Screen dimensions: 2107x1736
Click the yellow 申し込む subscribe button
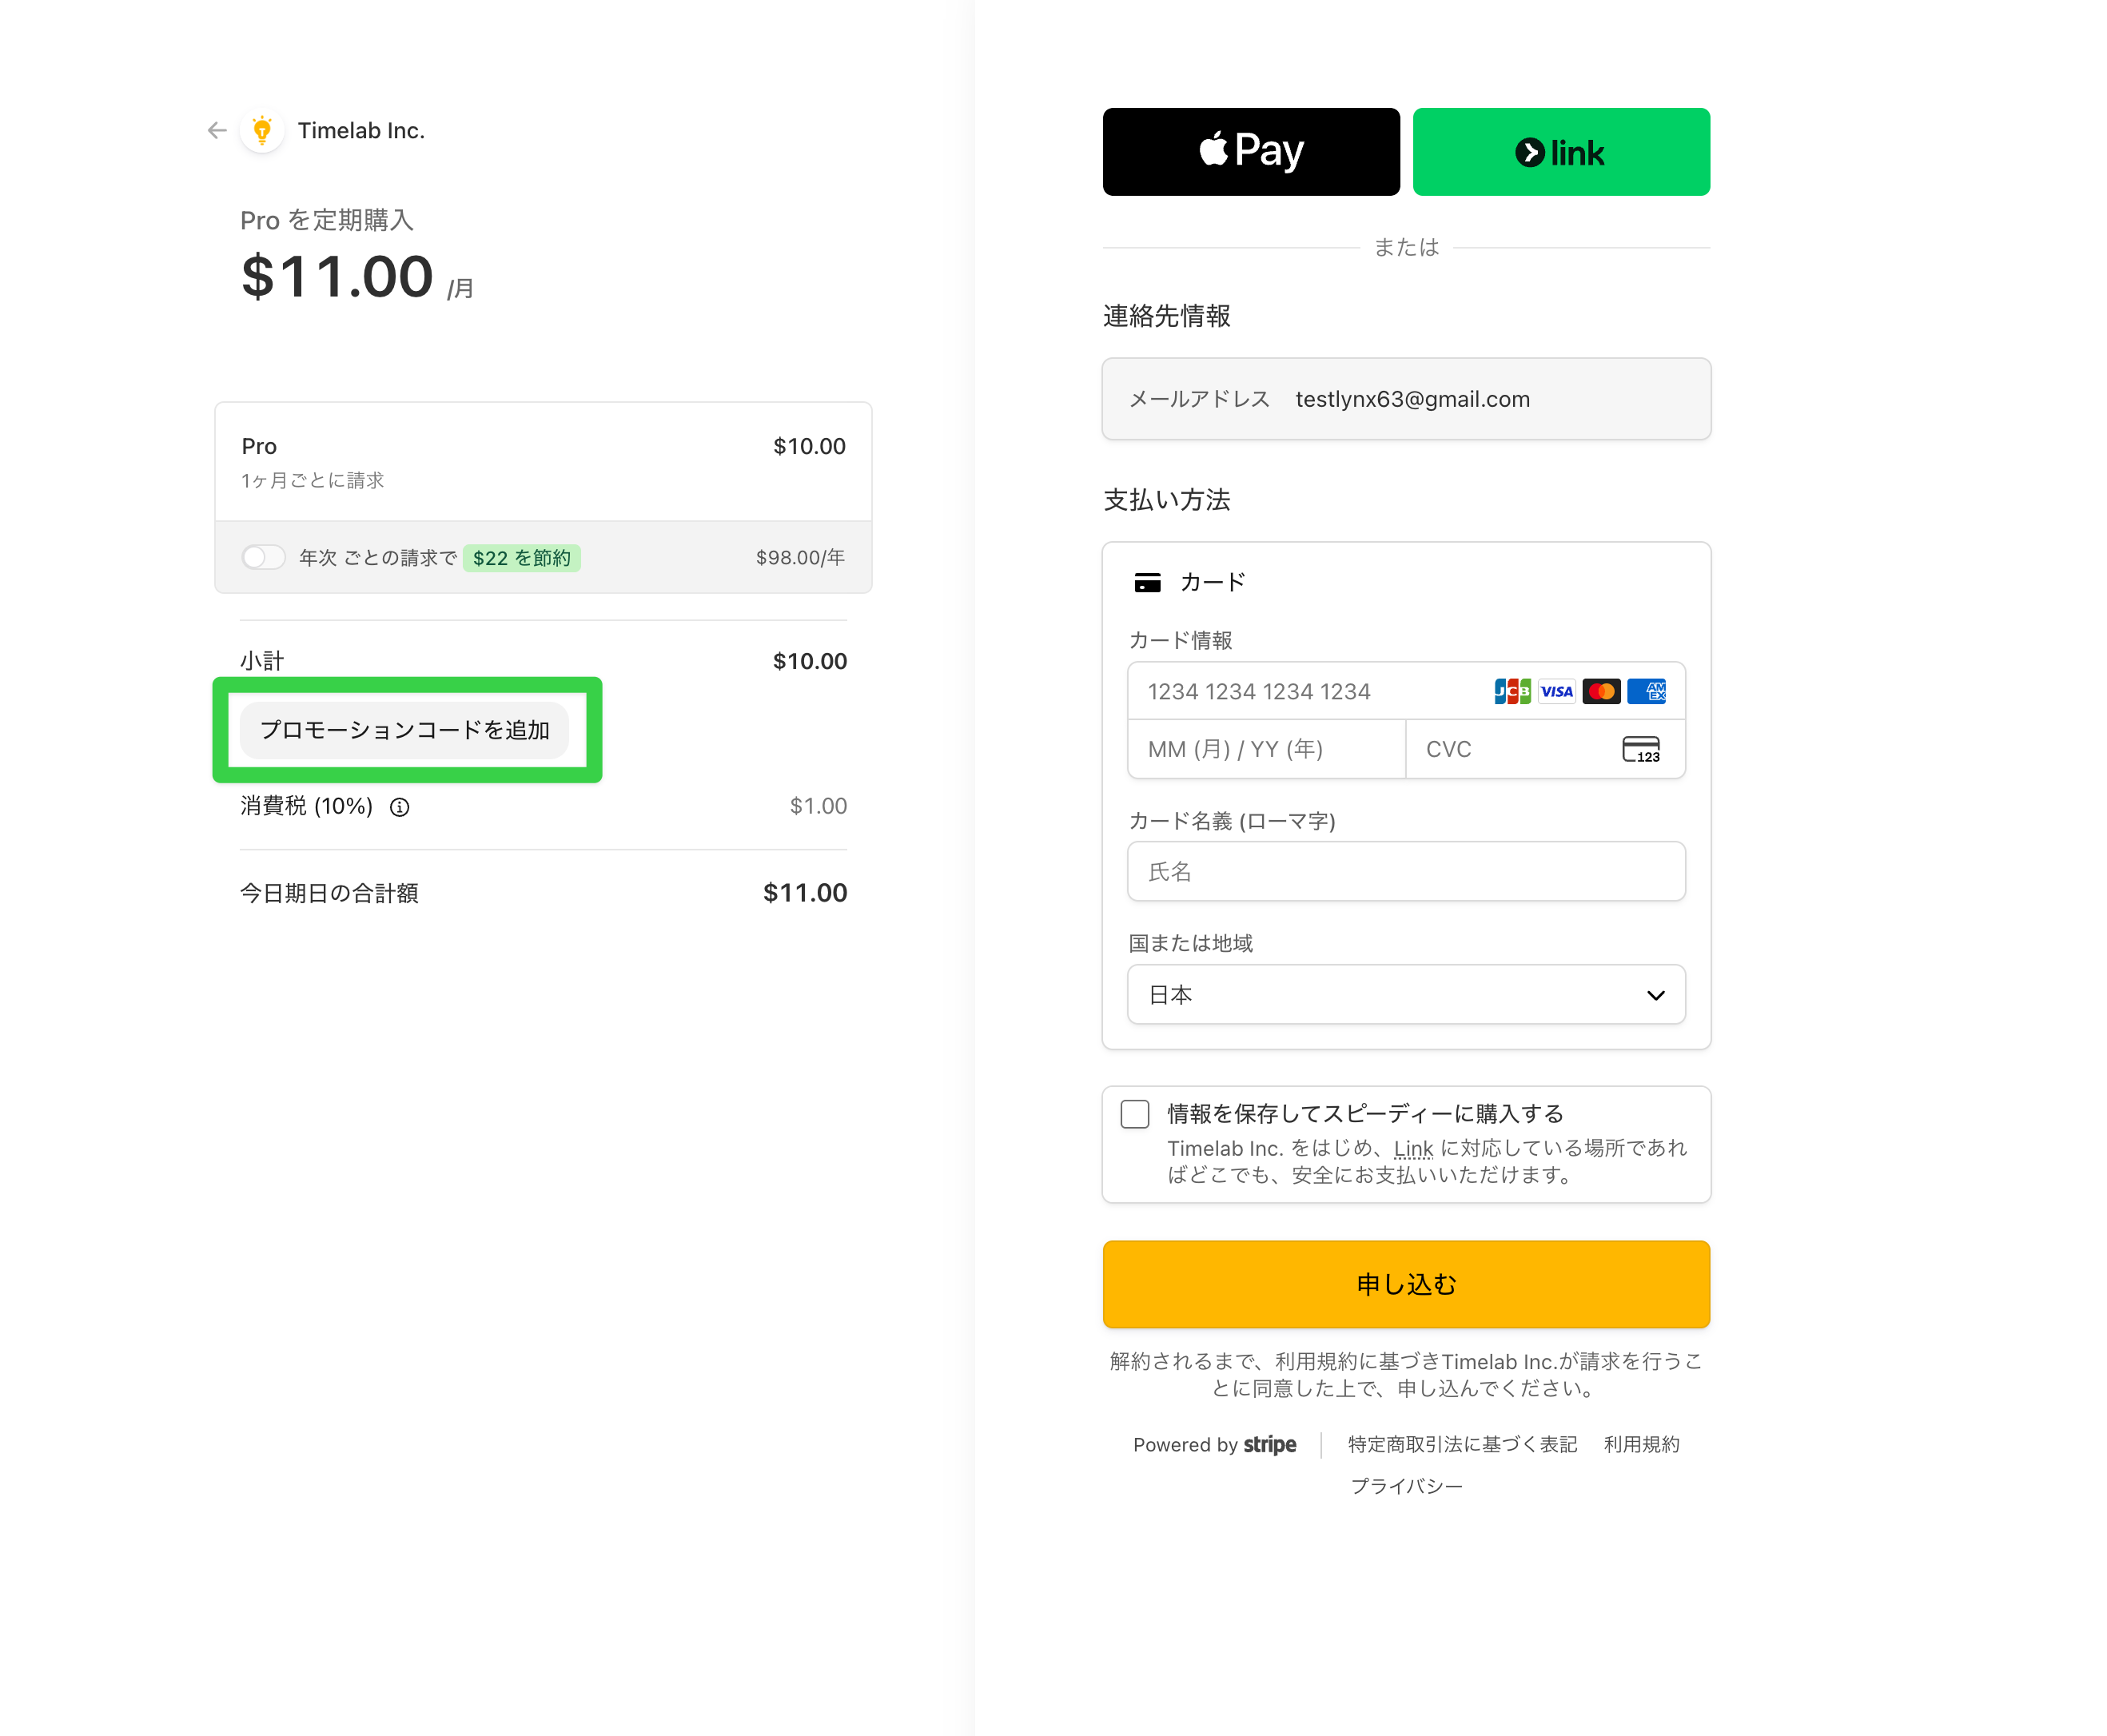coord(1406,1284)
